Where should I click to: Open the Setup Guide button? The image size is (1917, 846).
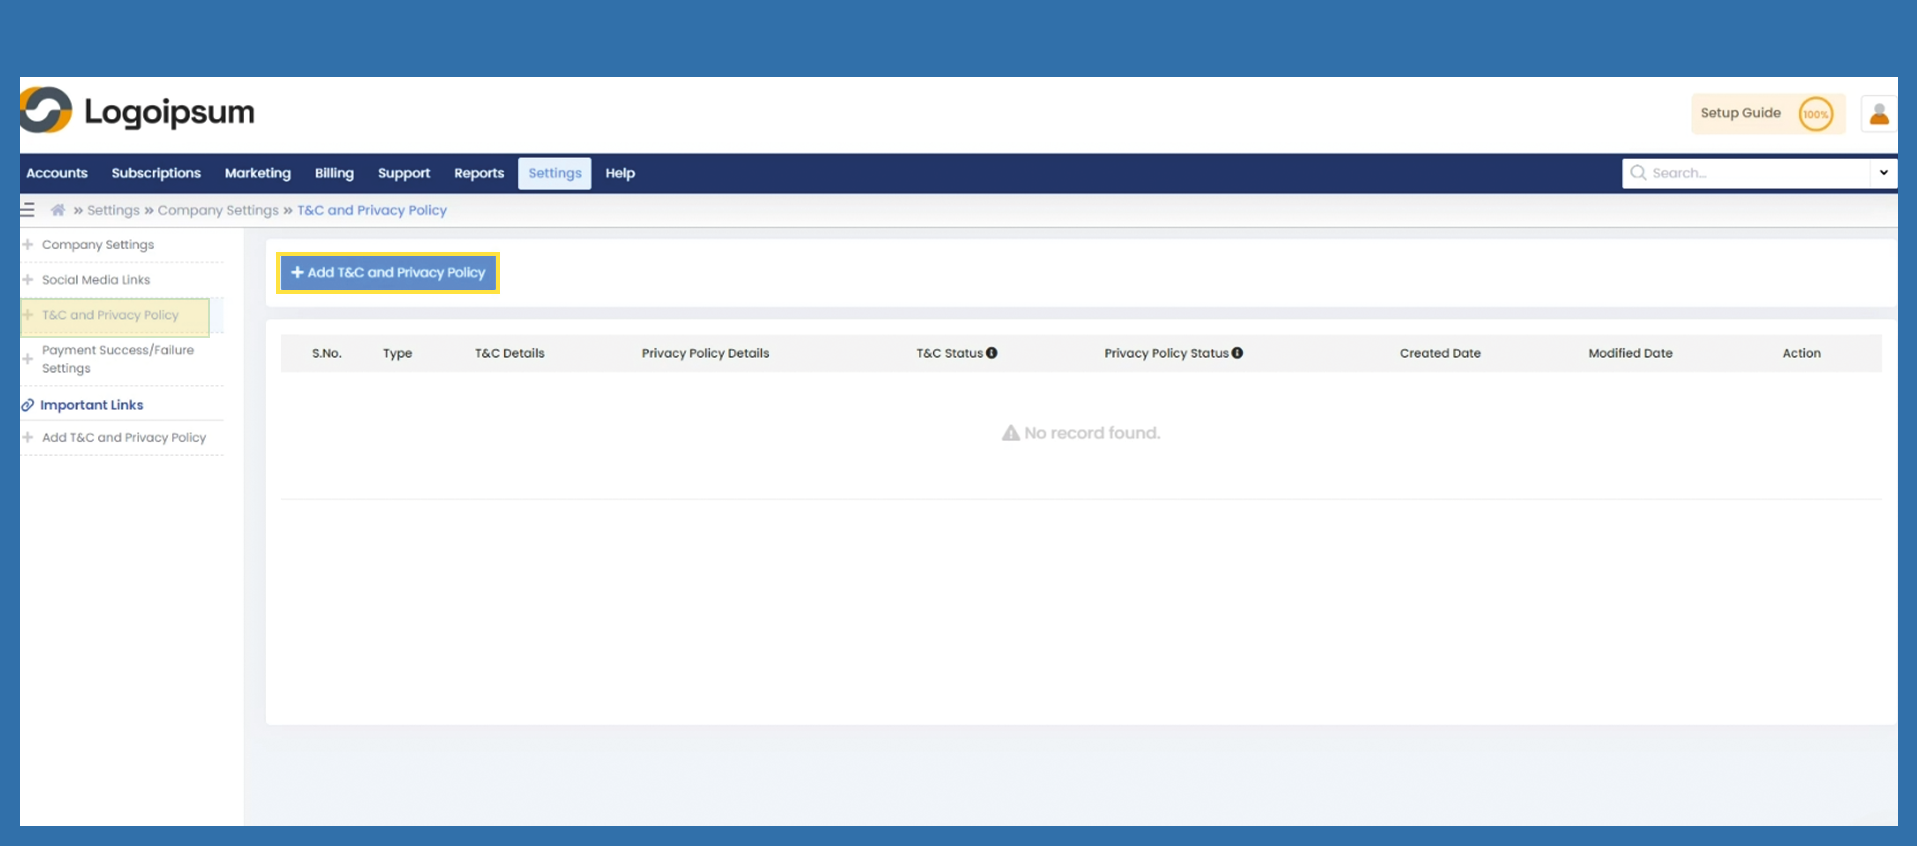pos(1740,113)
